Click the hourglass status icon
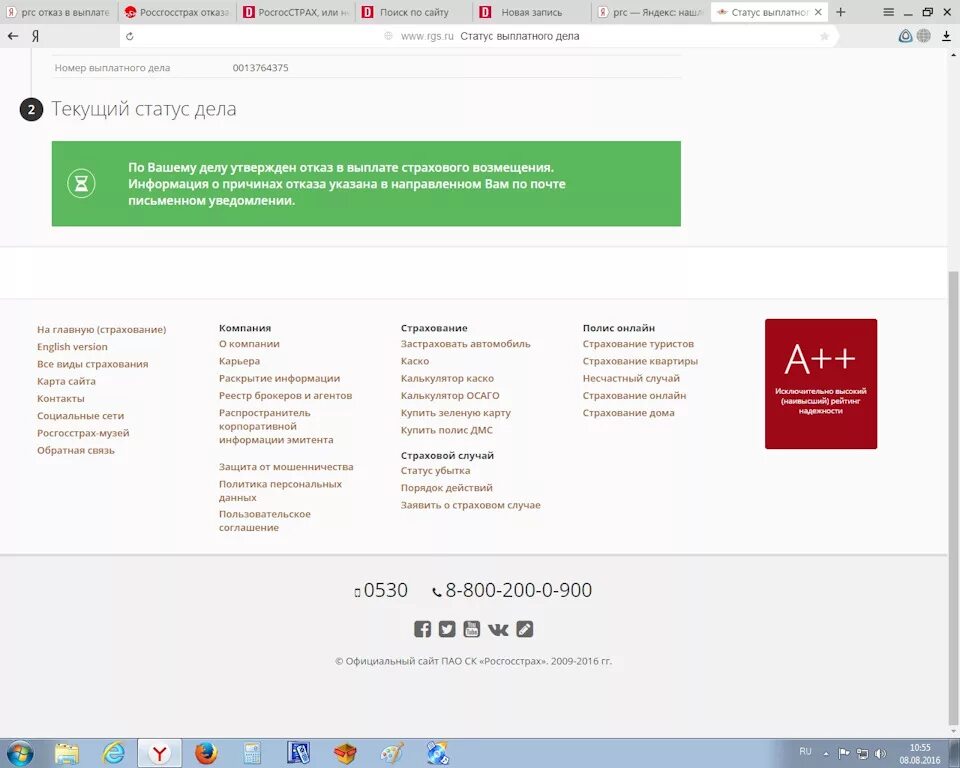960x768 pixels. tap(81, 183)
